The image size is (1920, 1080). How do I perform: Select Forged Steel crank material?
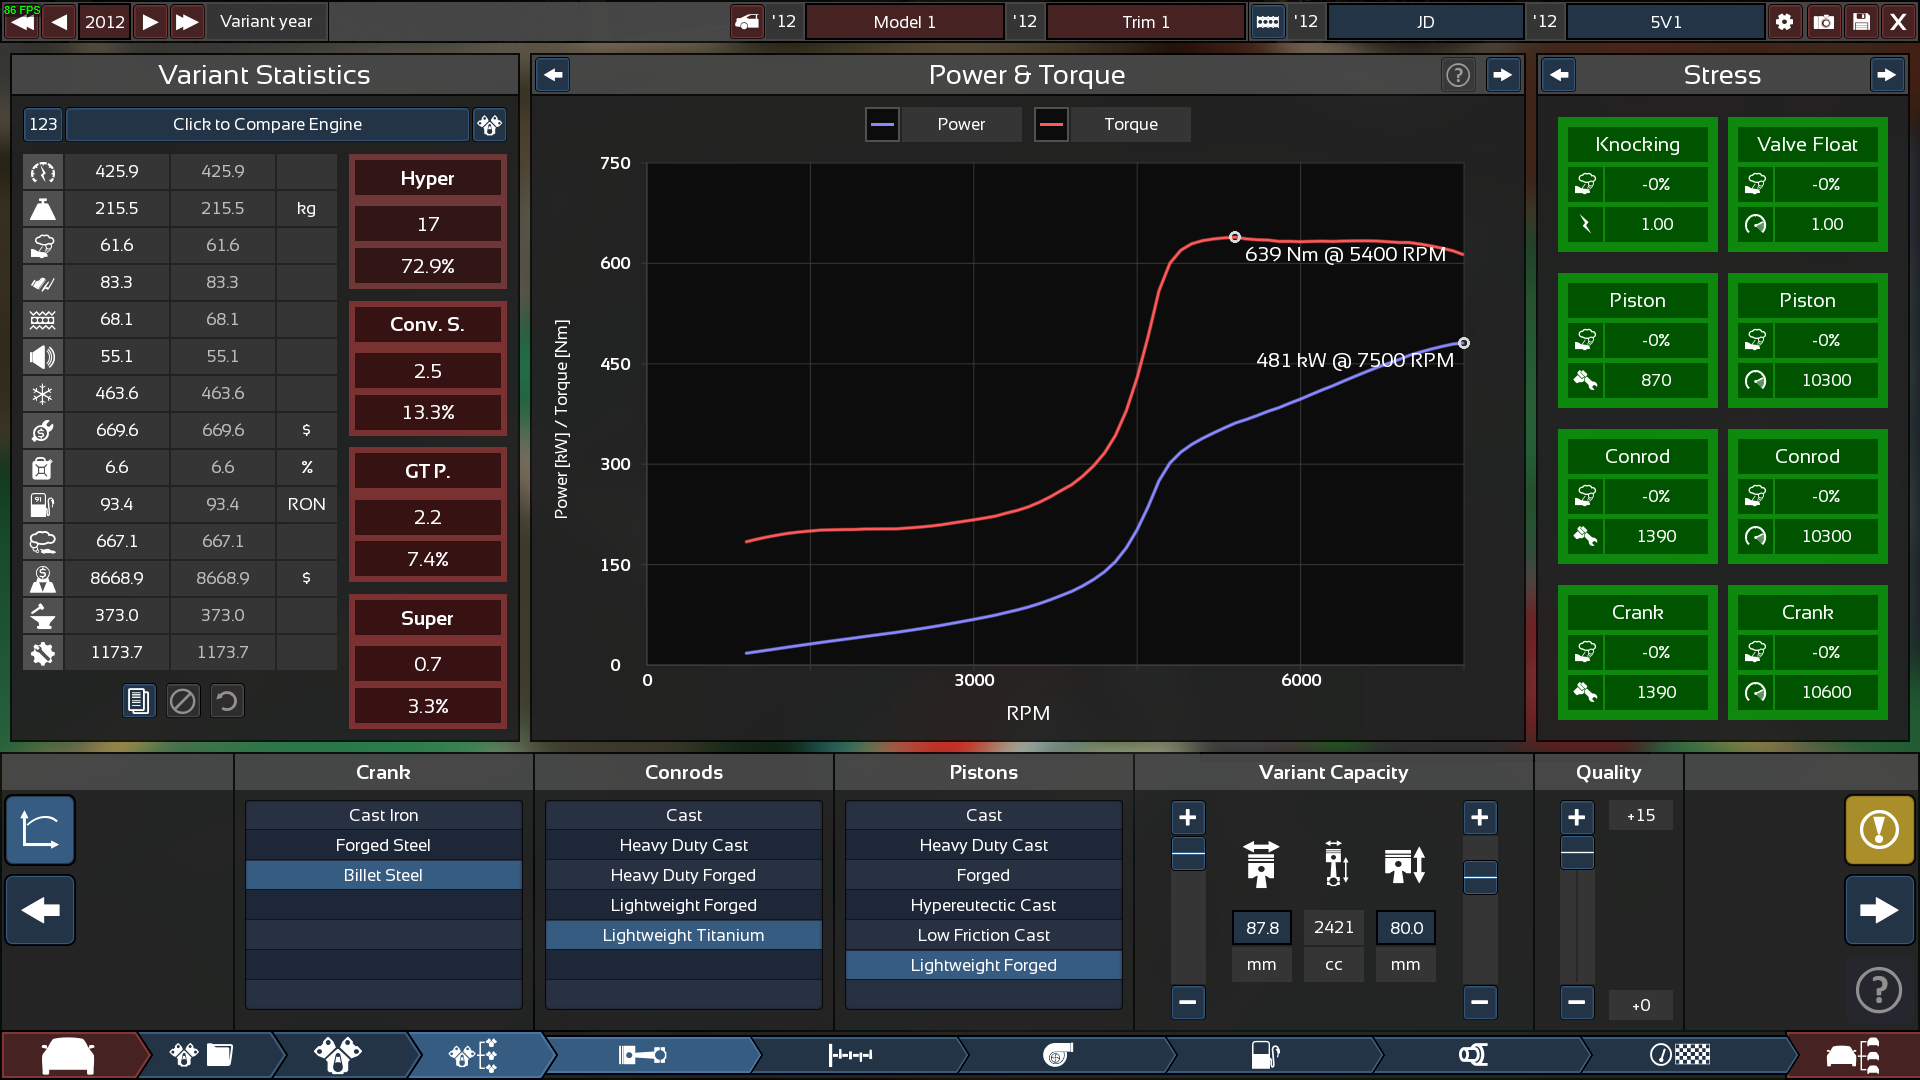tap(383, 845)
